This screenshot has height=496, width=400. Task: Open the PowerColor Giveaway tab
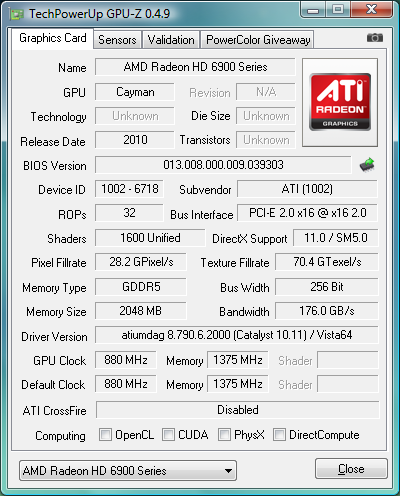coord(258,40)
